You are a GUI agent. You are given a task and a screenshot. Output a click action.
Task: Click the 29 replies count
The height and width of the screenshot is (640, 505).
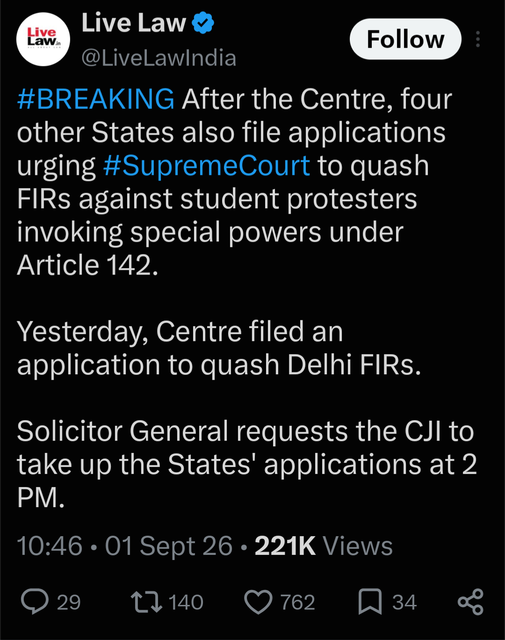click(x=69, y=602)
